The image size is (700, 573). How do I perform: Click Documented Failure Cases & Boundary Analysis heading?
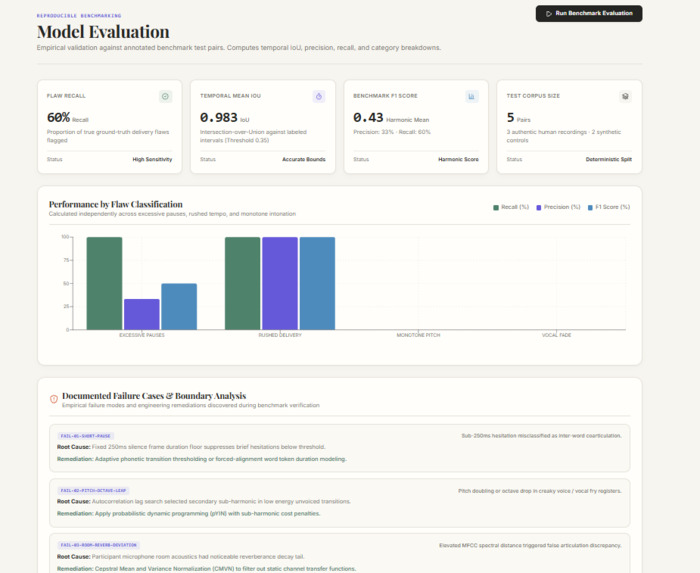(x=154, y=396)
